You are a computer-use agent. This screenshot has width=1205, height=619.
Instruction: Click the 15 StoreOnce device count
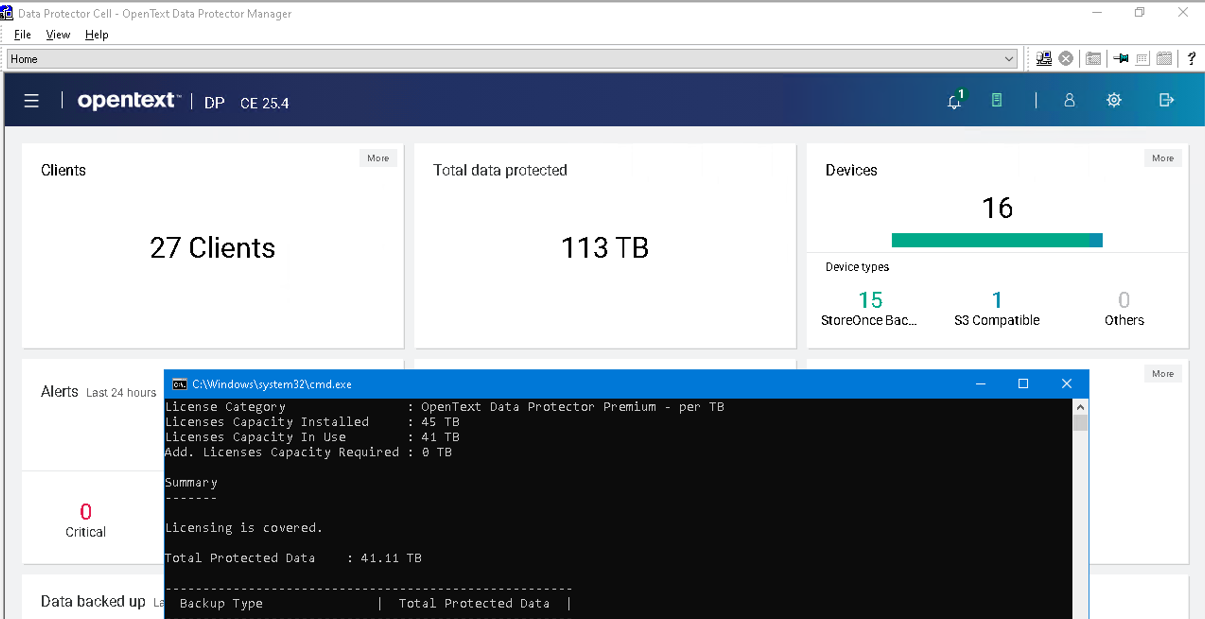tap(870, 300)
